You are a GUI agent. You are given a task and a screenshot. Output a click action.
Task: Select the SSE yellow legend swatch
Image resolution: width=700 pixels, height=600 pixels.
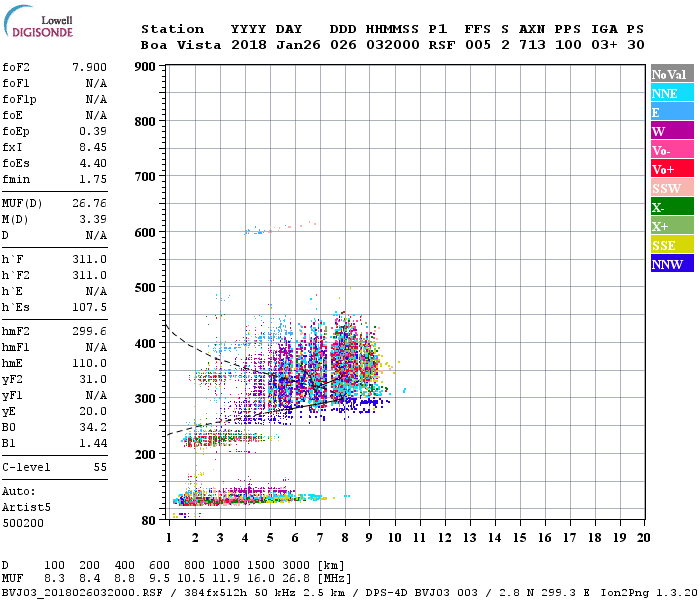[x=672, y=245]
